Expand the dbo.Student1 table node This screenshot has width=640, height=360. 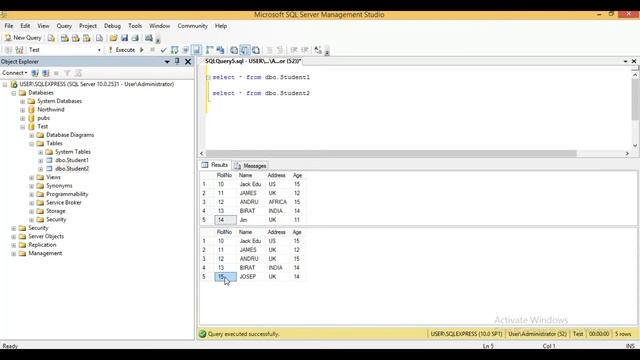[40, 160]
